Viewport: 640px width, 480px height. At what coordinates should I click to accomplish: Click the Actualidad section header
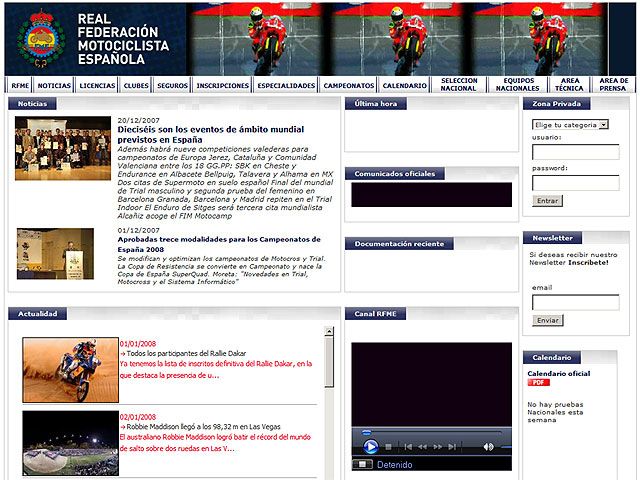[38, 313]
